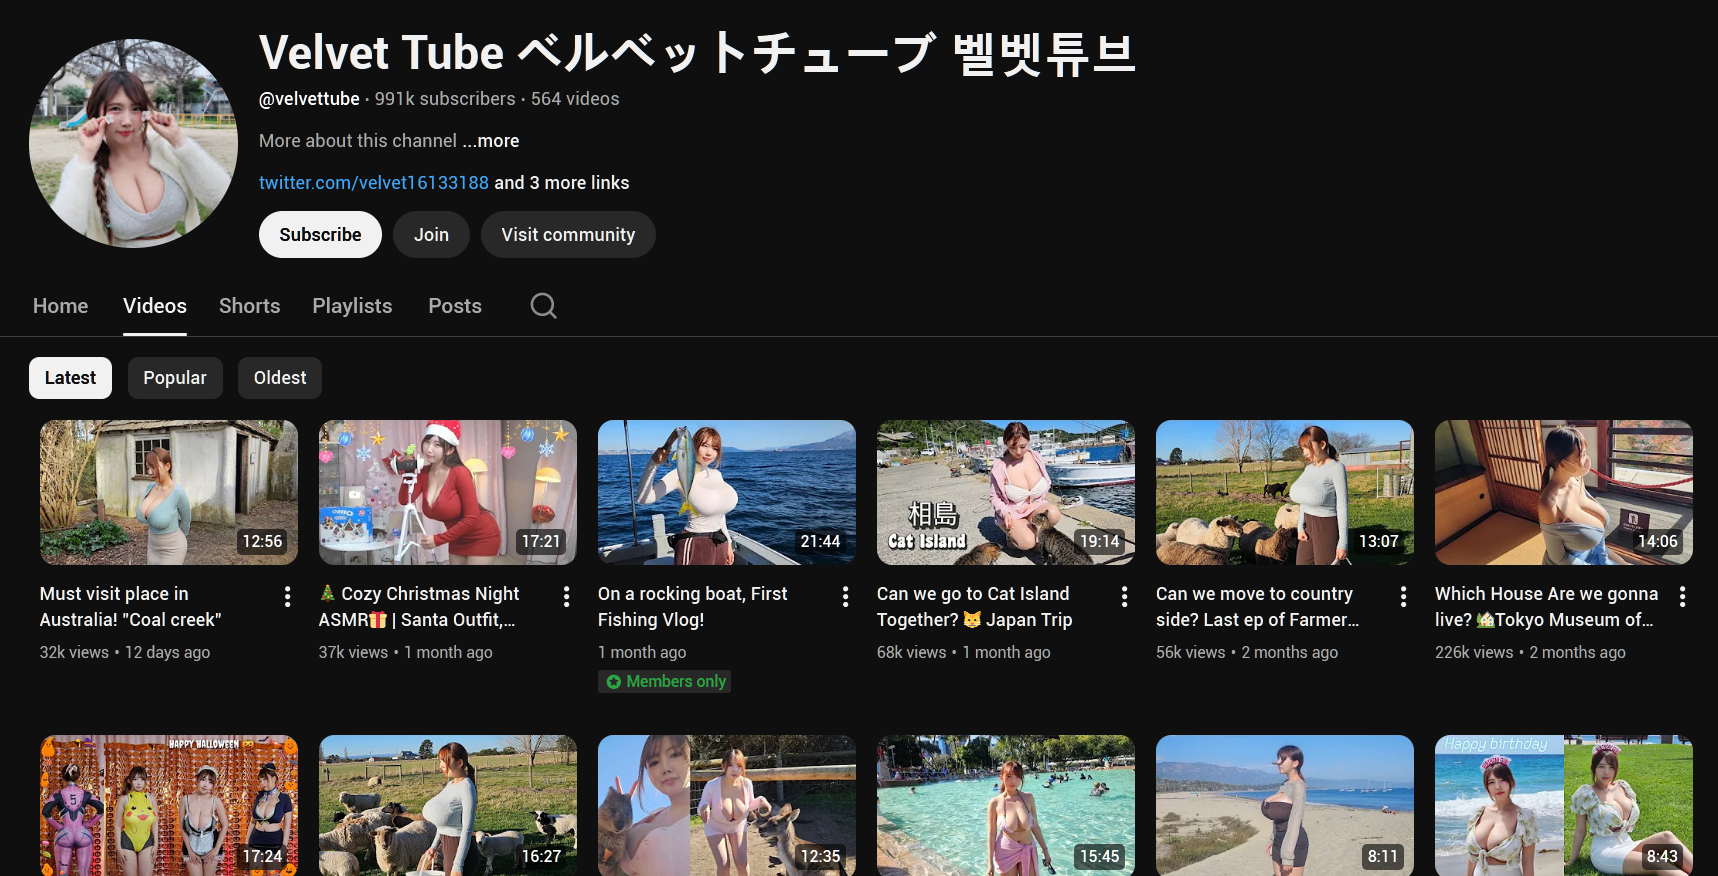Expand channel description with ...more
Viewport: 1718px width, 876px height.
coord(491,141)
